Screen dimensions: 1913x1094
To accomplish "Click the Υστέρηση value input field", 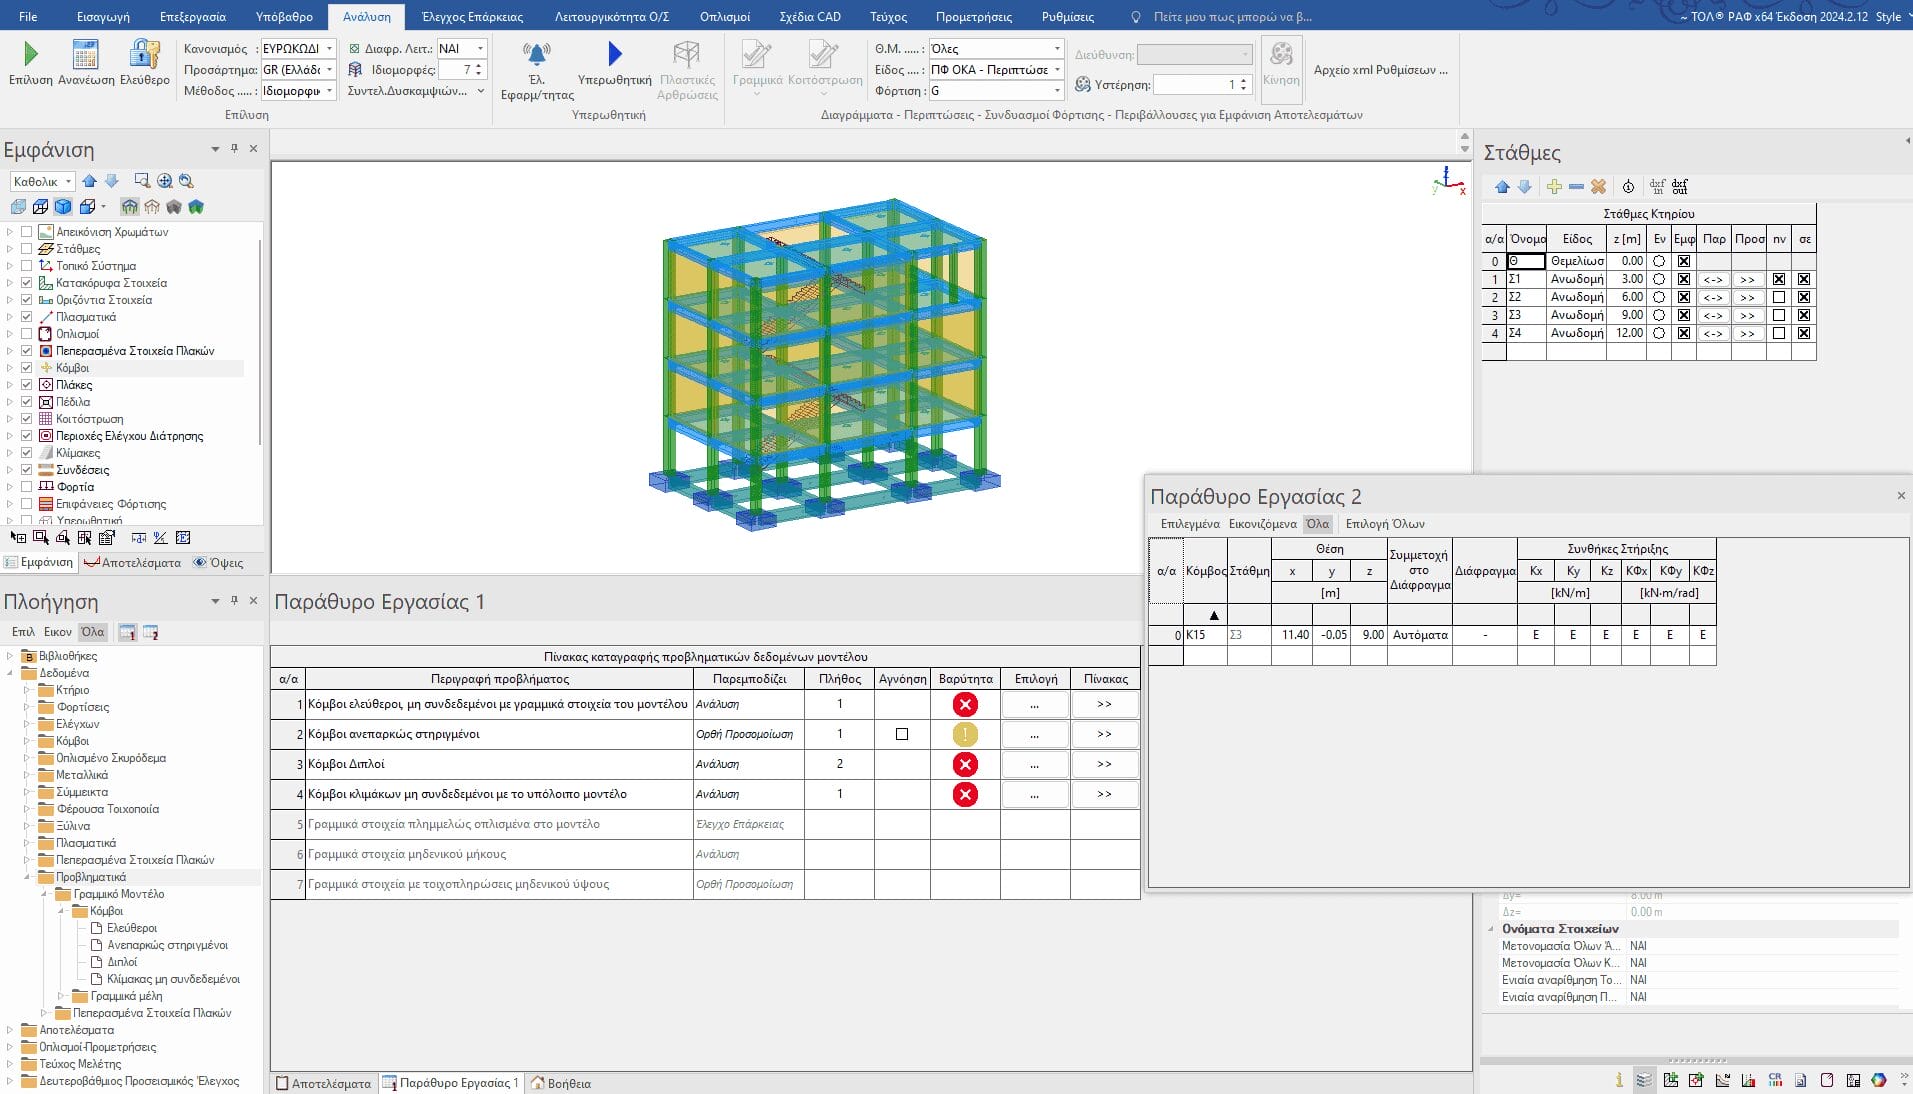I will [x=1195, y=85].
